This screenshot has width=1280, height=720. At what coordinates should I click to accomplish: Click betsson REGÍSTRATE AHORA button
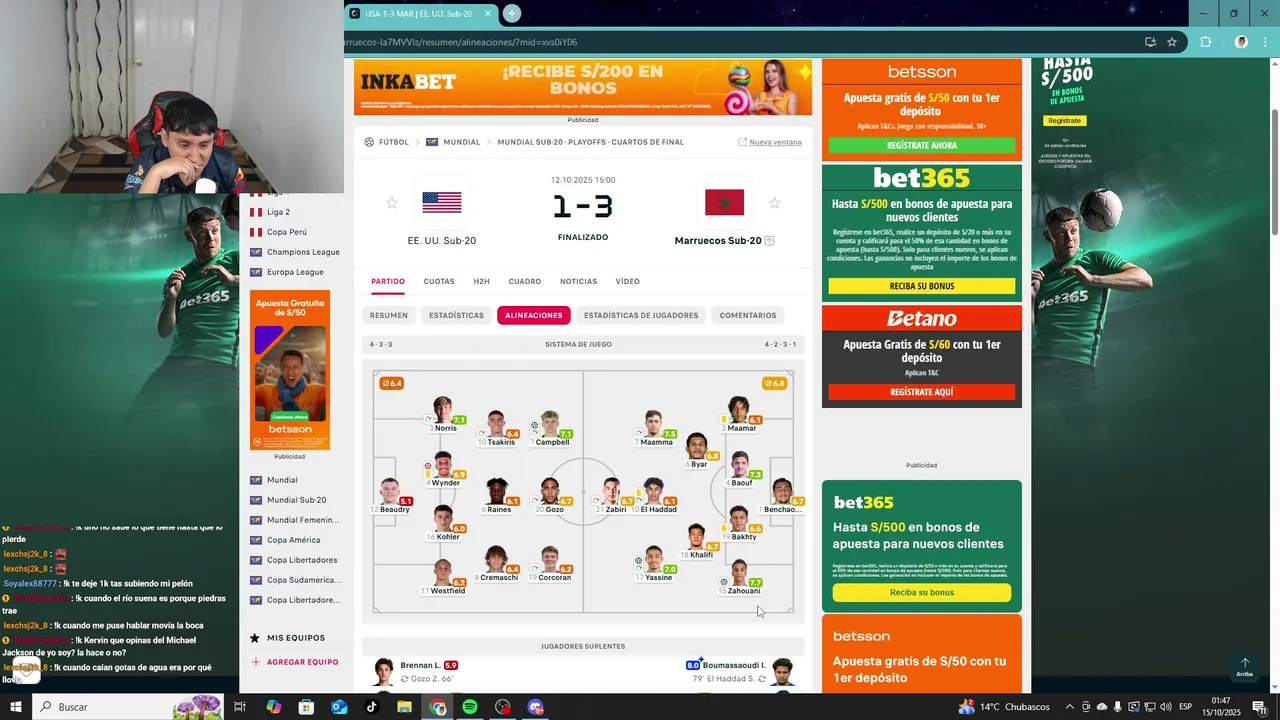[x=922, y=145]
